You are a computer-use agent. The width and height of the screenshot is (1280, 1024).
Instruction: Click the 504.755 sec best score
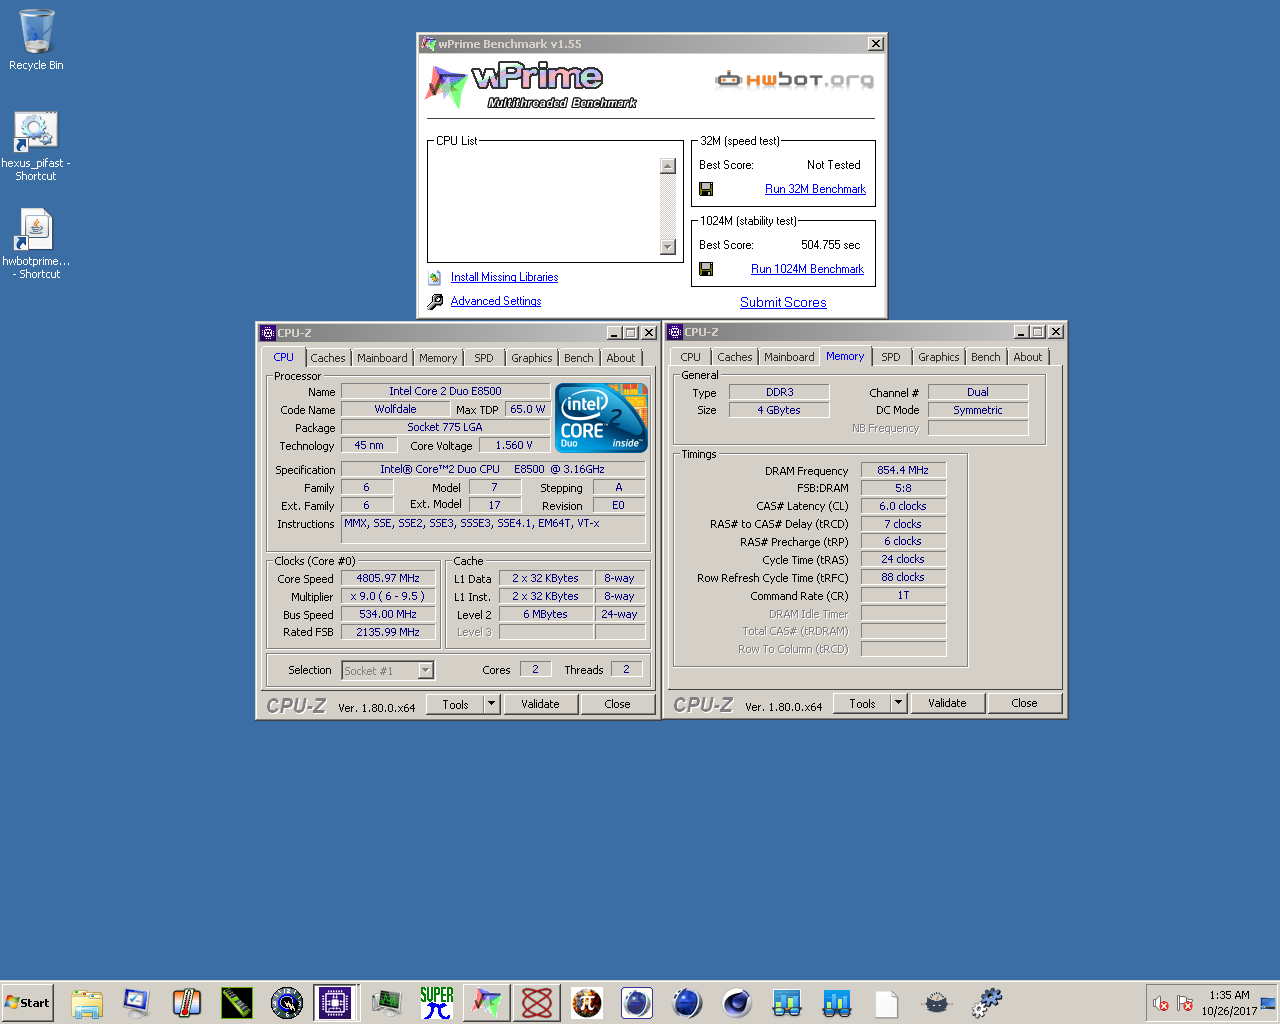pyautogui.click(x=830, y=245)
